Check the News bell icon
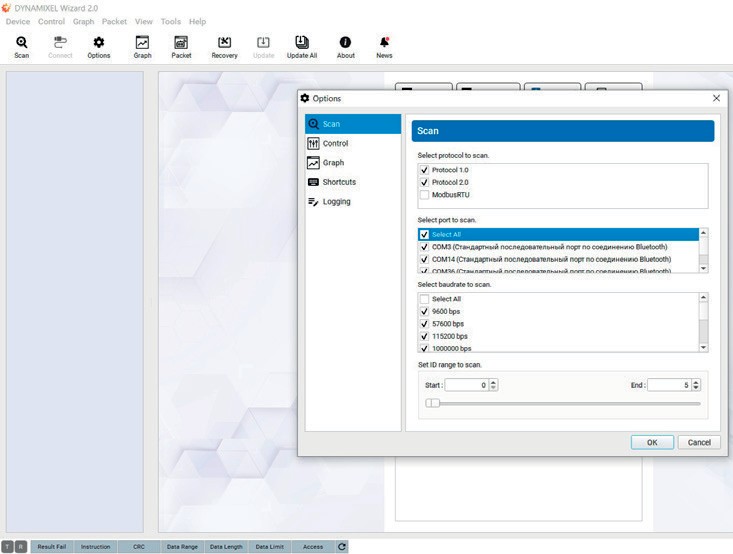This screenshot has width=733, height=554. [x=384, y=46]
